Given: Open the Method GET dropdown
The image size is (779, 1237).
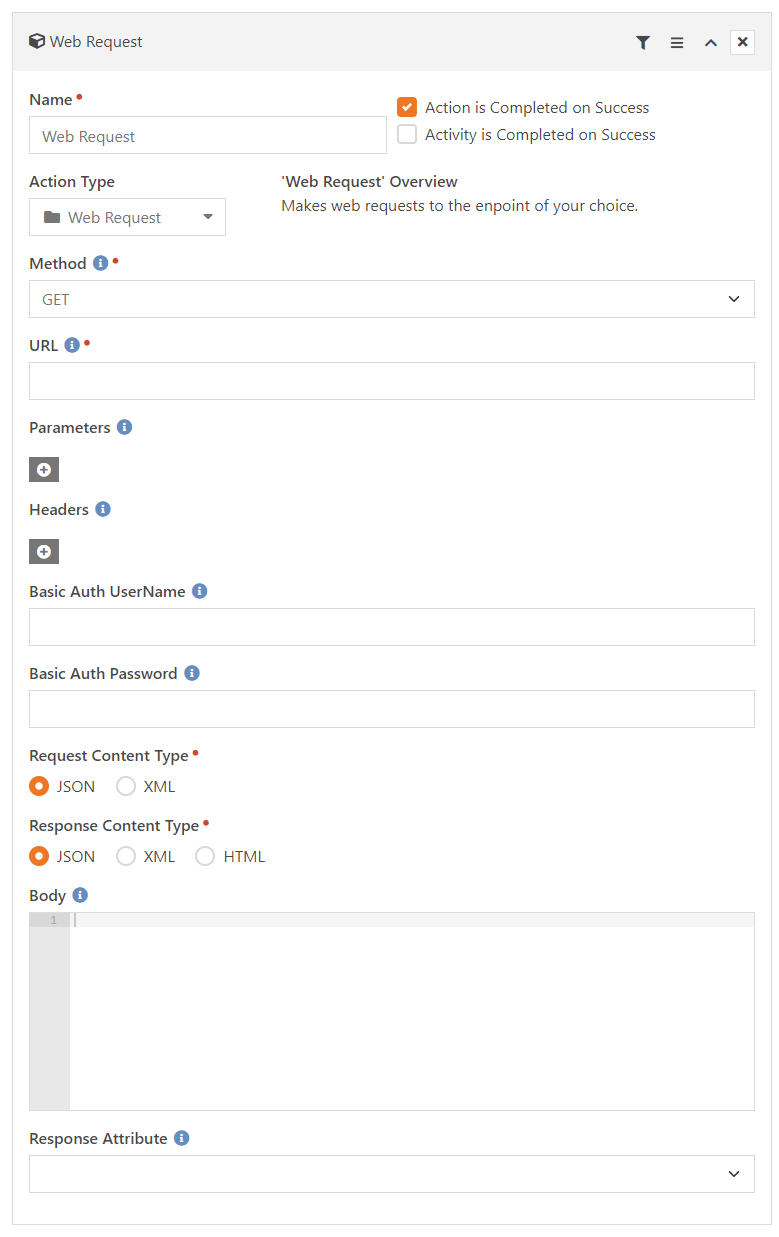Looking at the screenshot, I should tap(392, 299).
